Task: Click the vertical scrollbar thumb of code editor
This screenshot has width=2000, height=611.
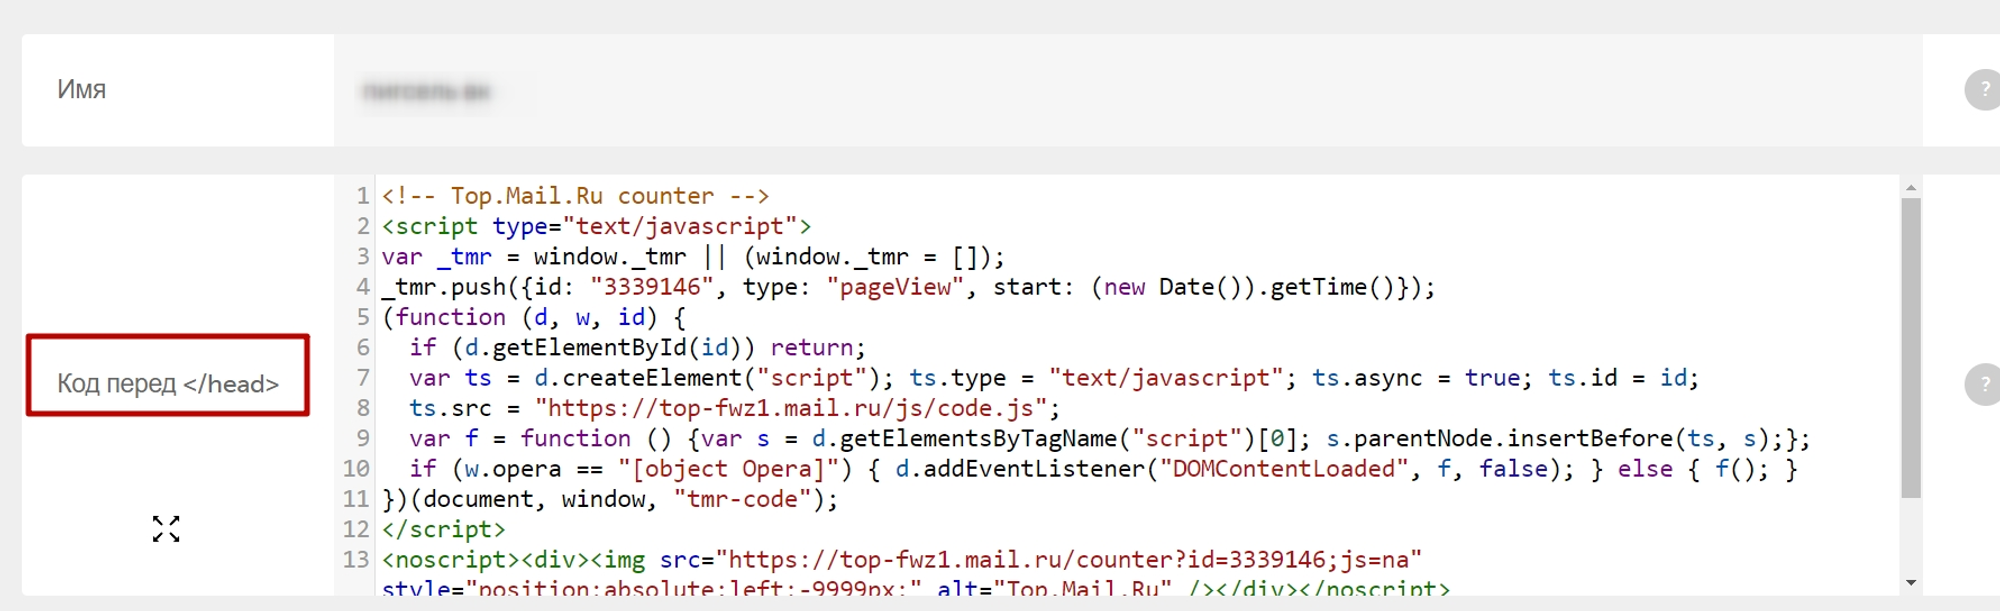Action: 1911,347
